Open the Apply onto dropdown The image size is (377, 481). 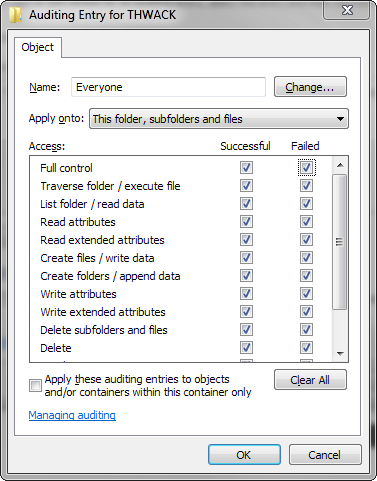click(219, 119)
